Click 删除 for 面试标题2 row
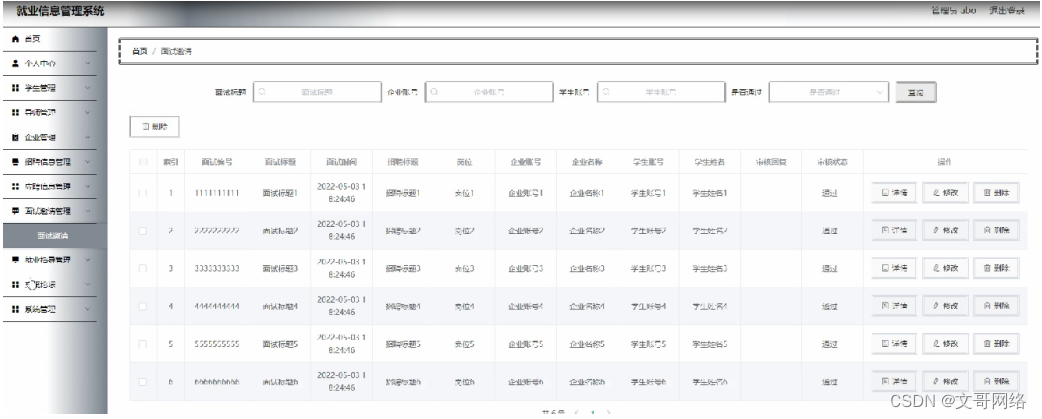This screenshot has width=1042, height=419. tap(996, 230)
